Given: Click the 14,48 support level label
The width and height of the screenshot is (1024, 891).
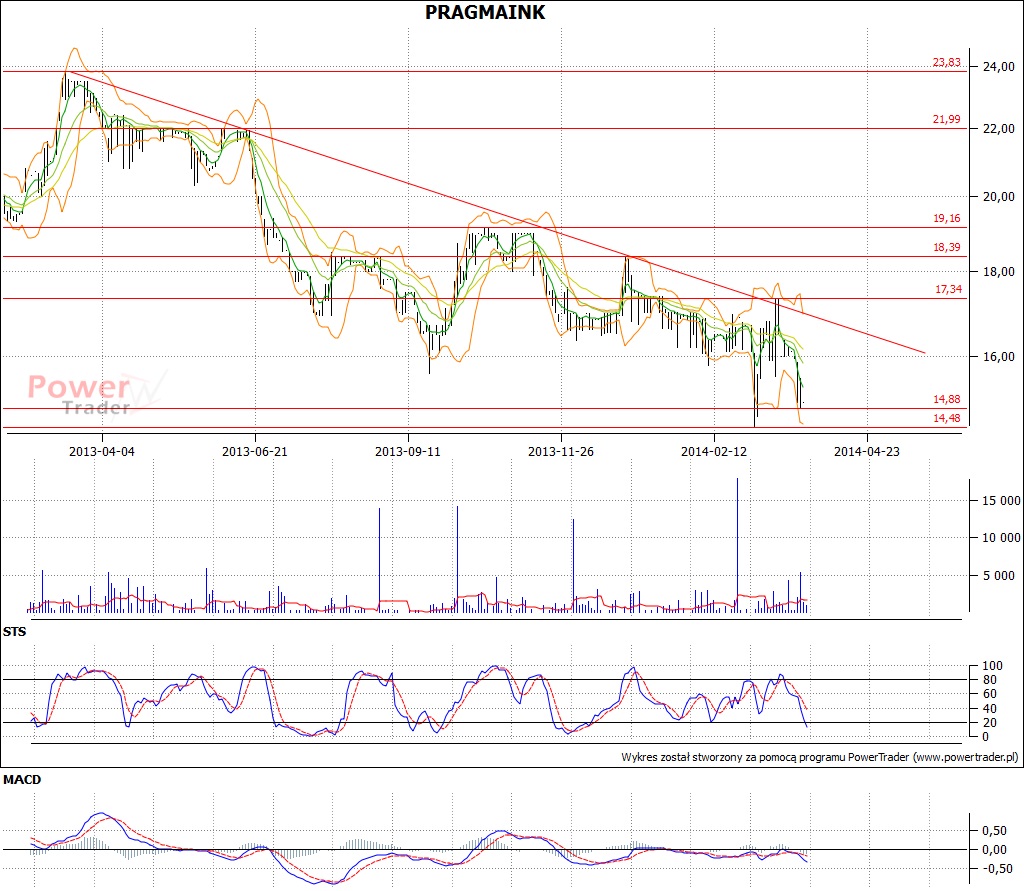Looking at the screenshot, I should pyautogui.click(x=946, y=418).
